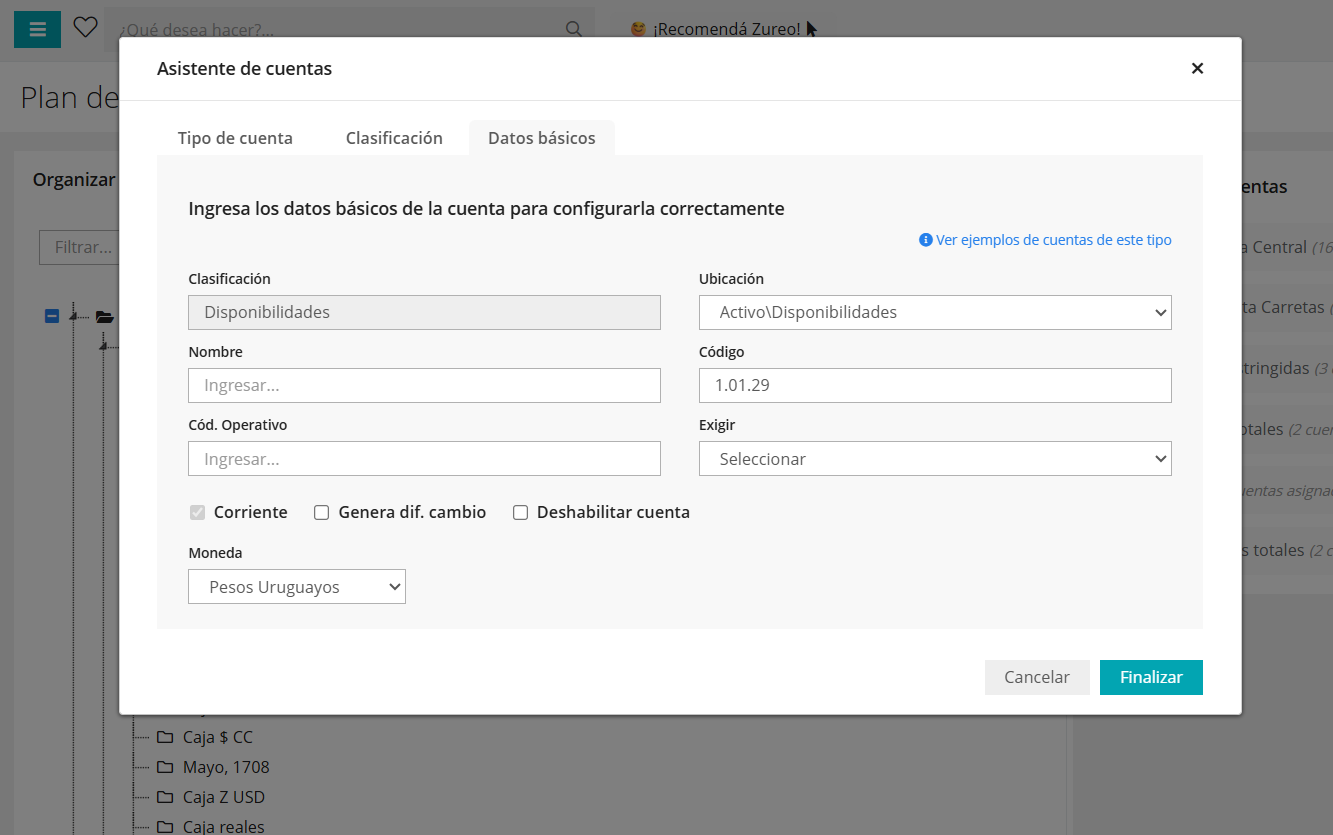The image size is (1333, 835).
Task: Click the info icon beside Ver ejemplos
Action: (926, 240)
